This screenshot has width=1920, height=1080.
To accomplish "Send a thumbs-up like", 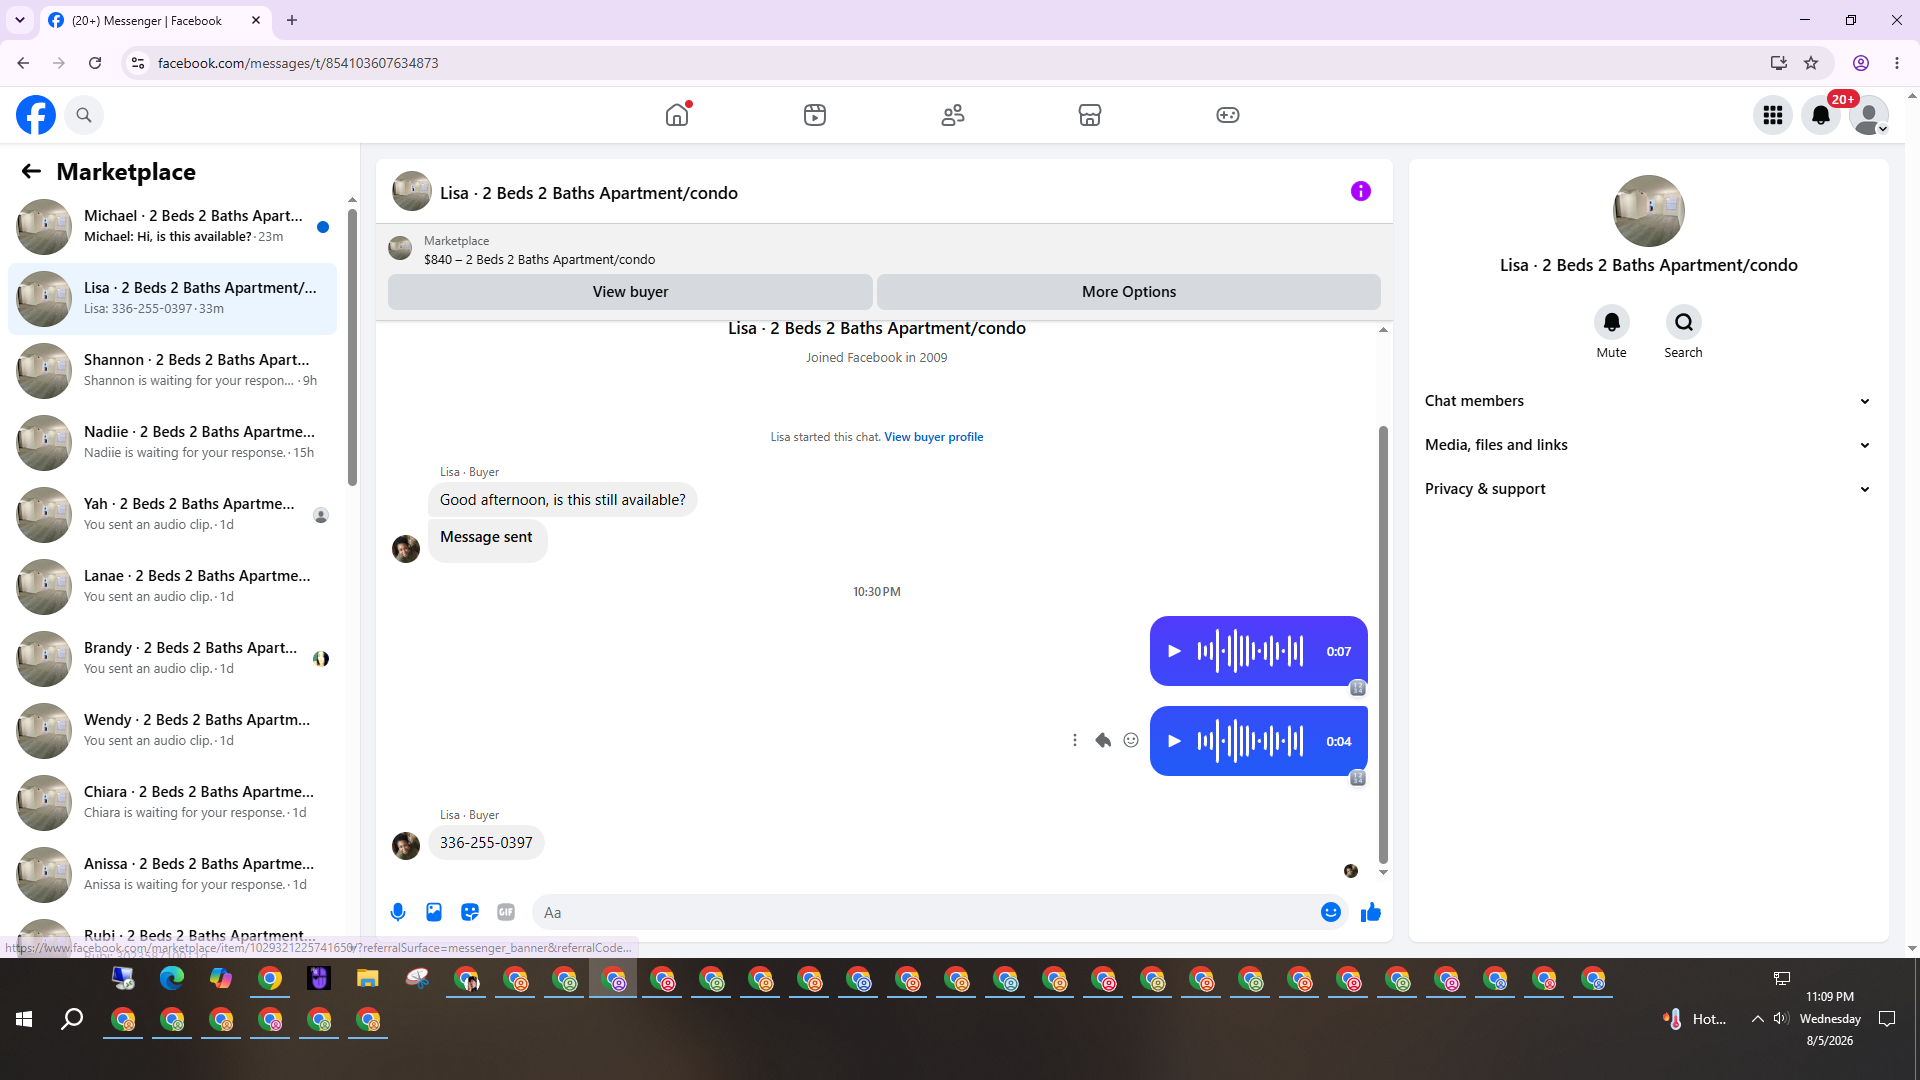I will [1371, 912].
